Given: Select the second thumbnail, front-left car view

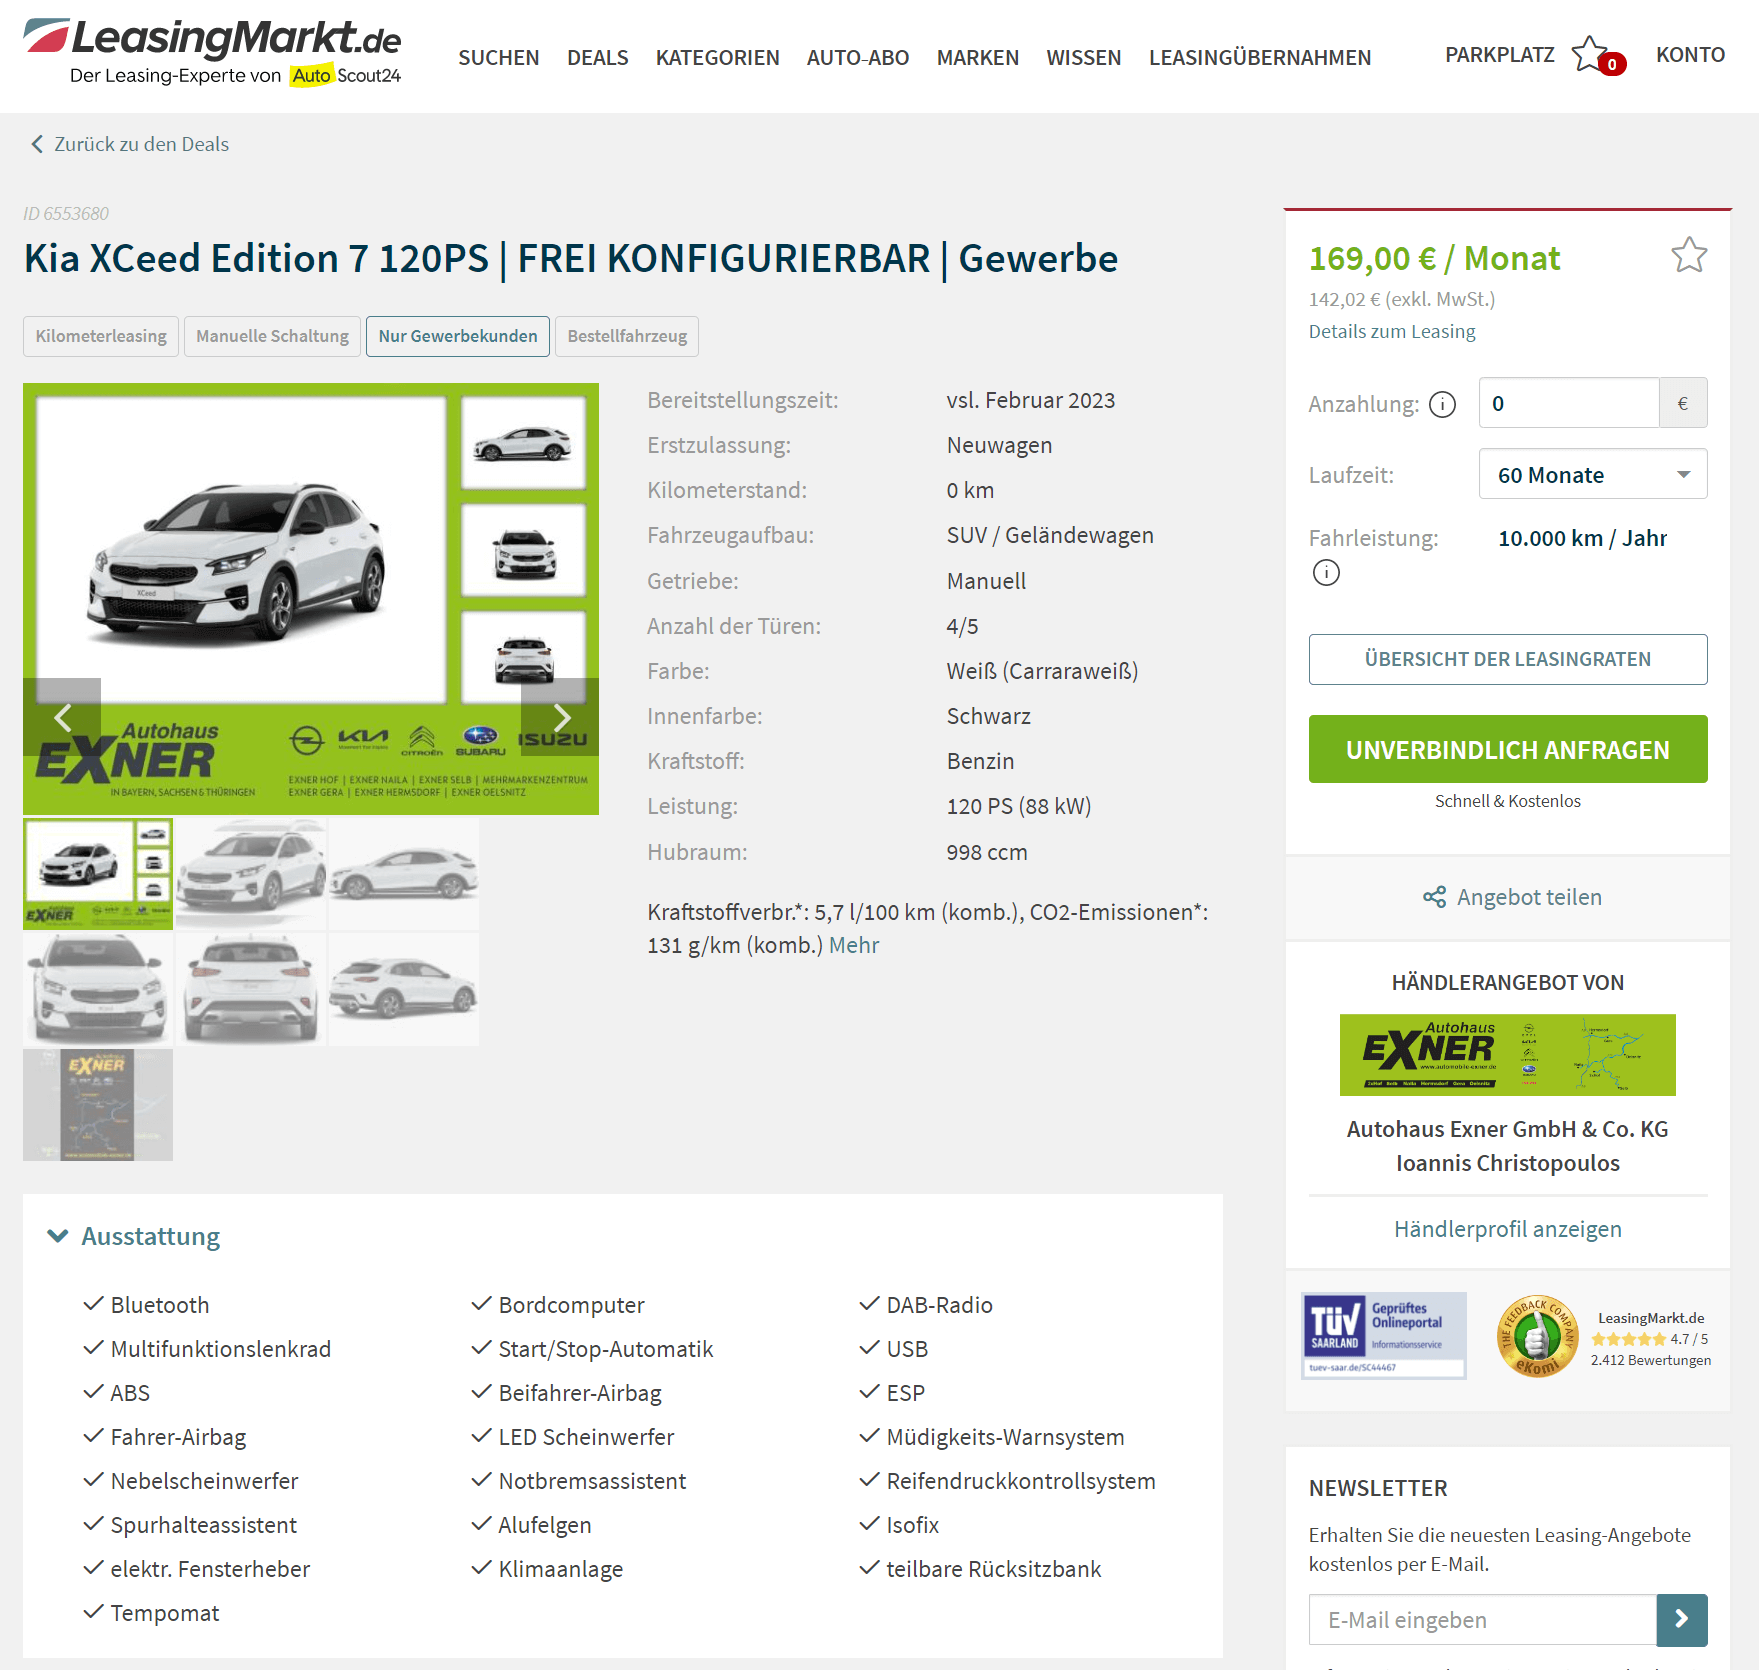Looking at the screenshot, I should 251,874.
